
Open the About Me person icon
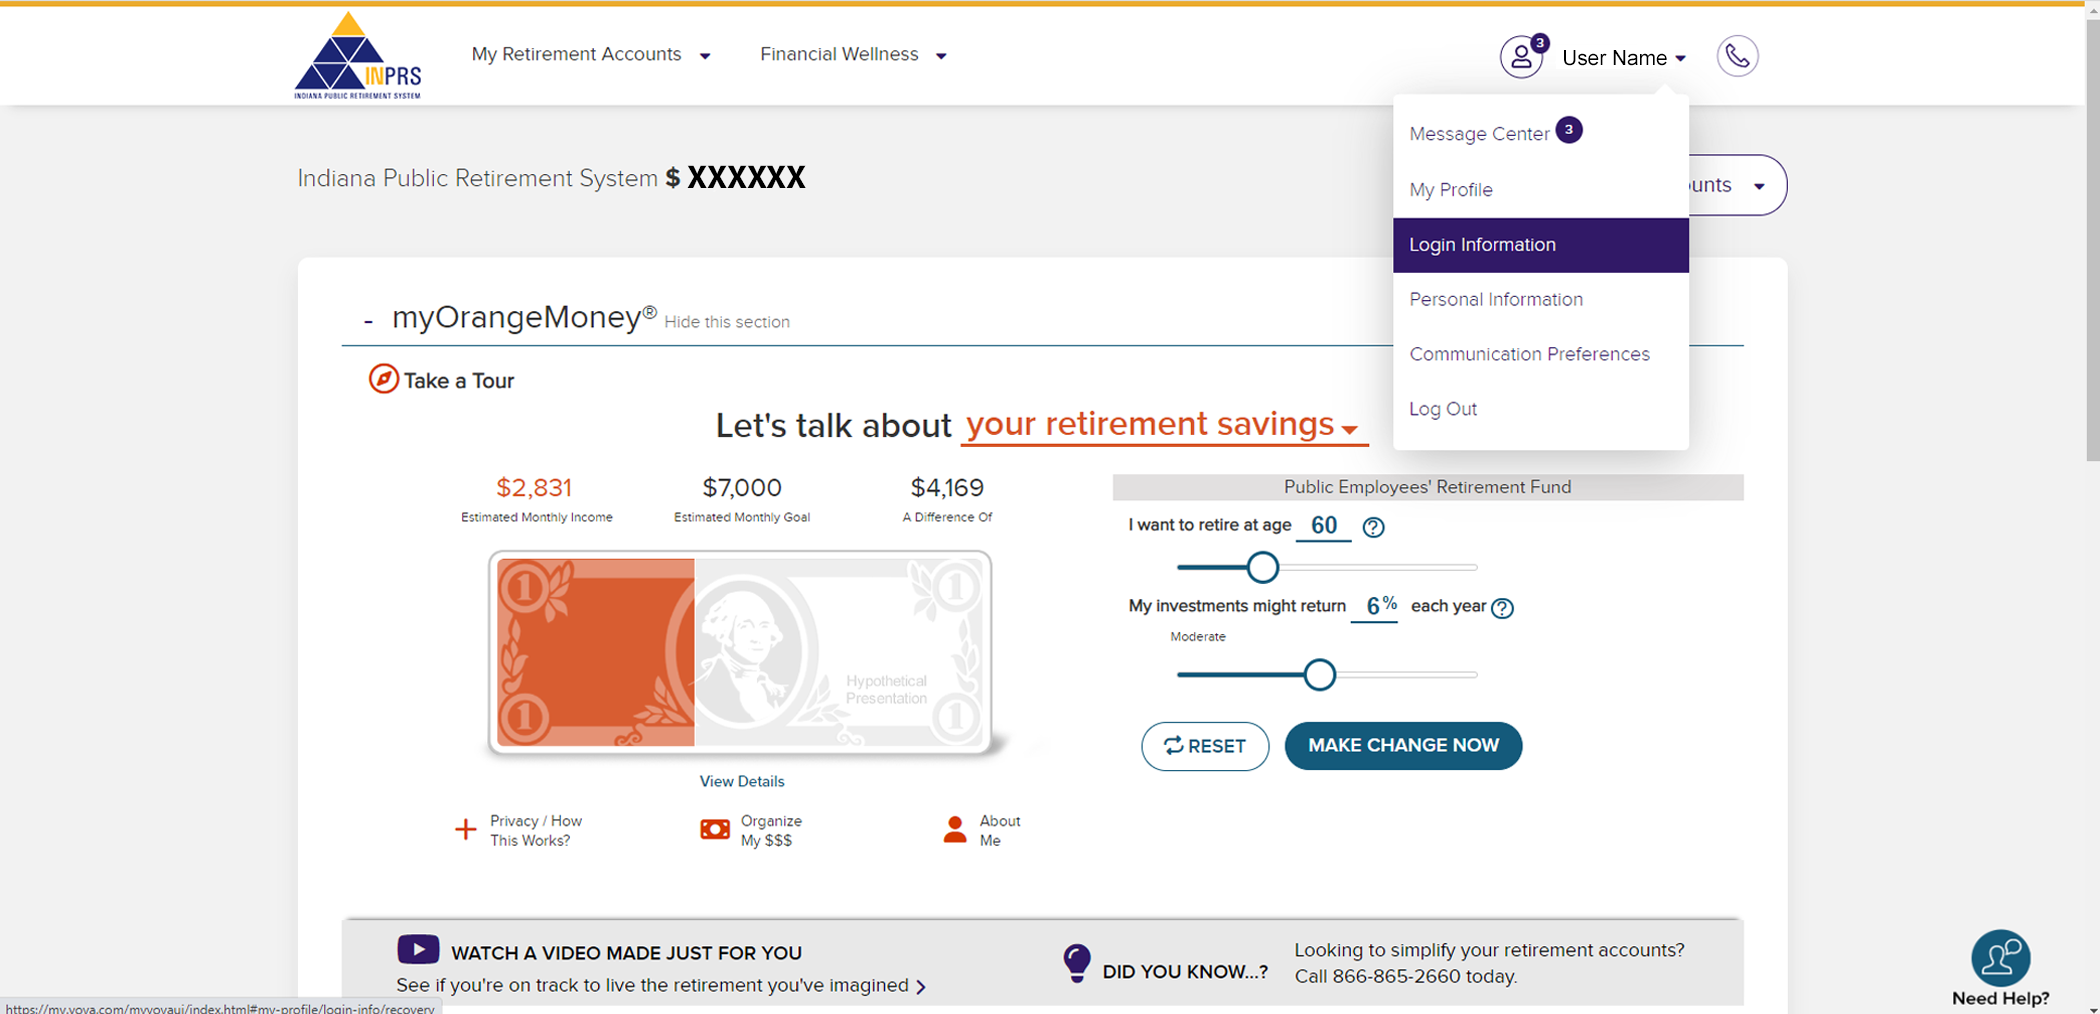point(955,830)
